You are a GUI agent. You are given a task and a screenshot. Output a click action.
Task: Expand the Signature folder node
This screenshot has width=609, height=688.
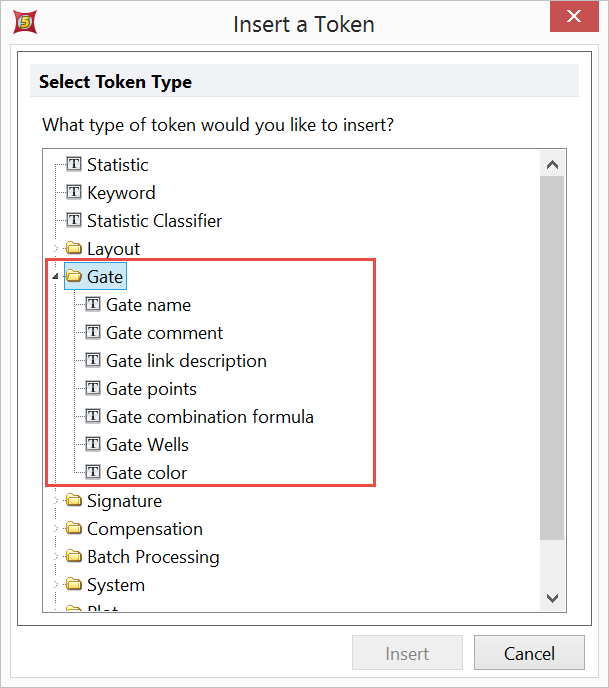pyautogui.click(x=56, y=501)
